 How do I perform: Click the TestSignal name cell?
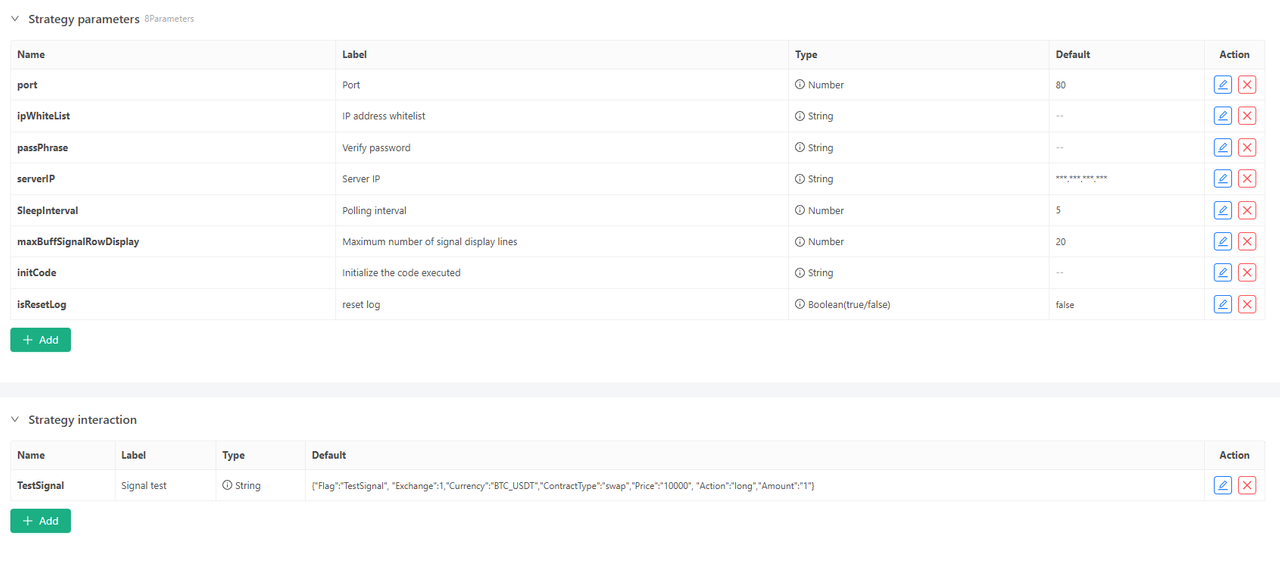point(63,485)
